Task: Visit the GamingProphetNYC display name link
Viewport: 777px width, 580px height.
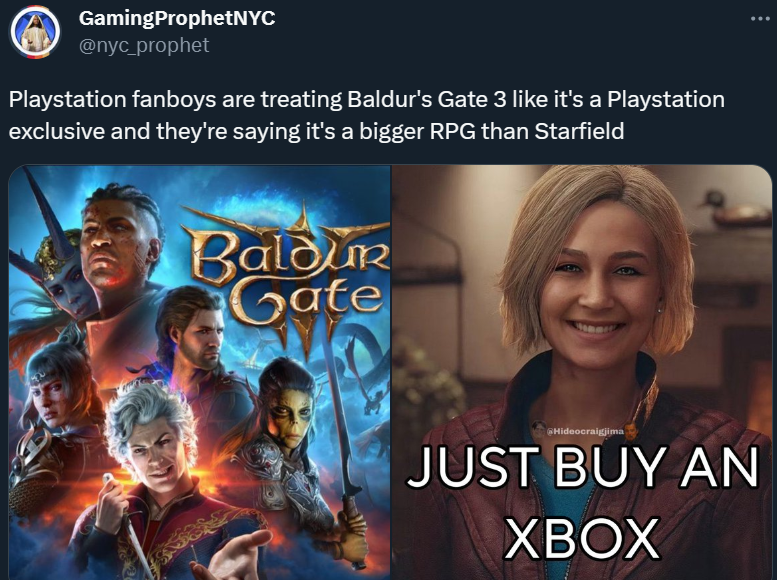Action: 177,18
